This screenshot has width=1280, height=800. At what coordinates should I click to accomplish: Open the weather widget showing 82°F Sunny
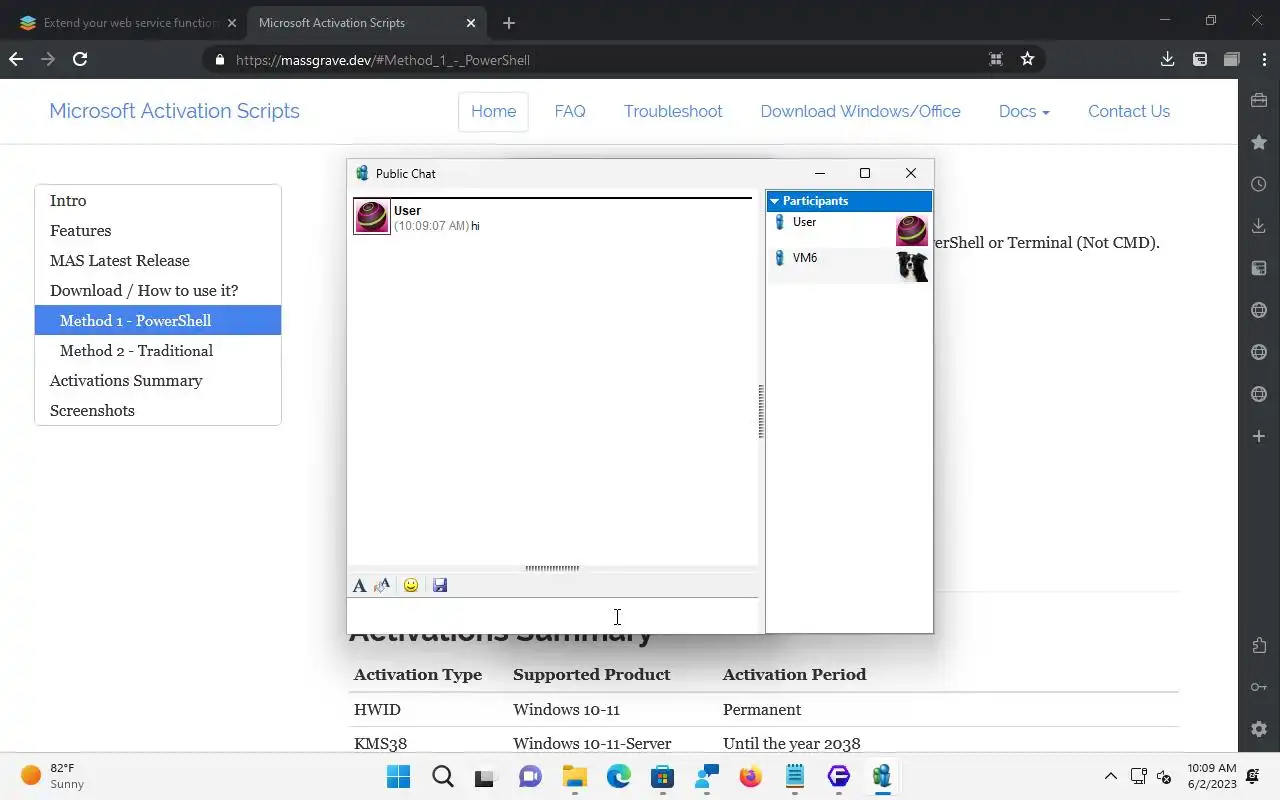pyautogui.click(x=52, y=776)
